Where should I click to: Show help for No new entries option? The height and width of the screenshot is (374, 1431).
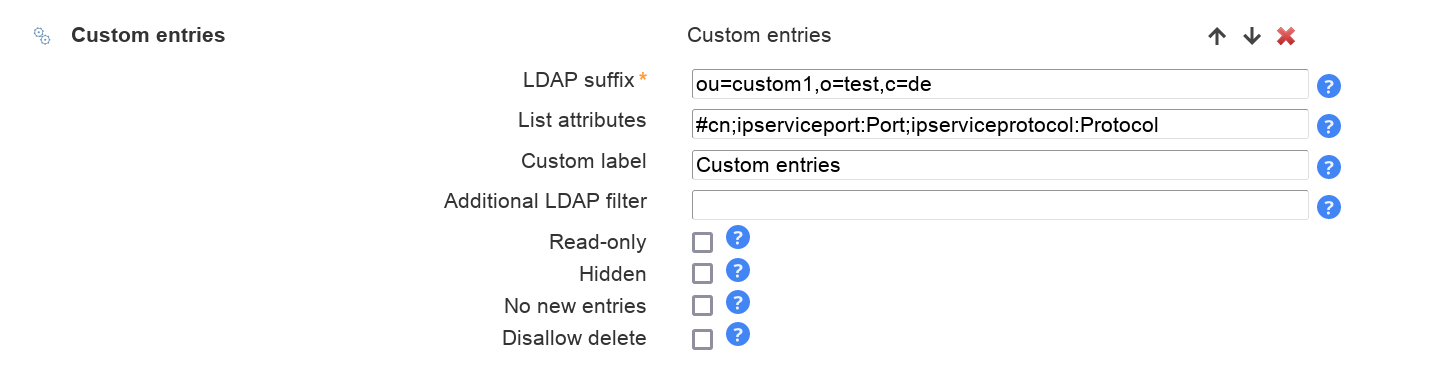[x=738, y=302]
